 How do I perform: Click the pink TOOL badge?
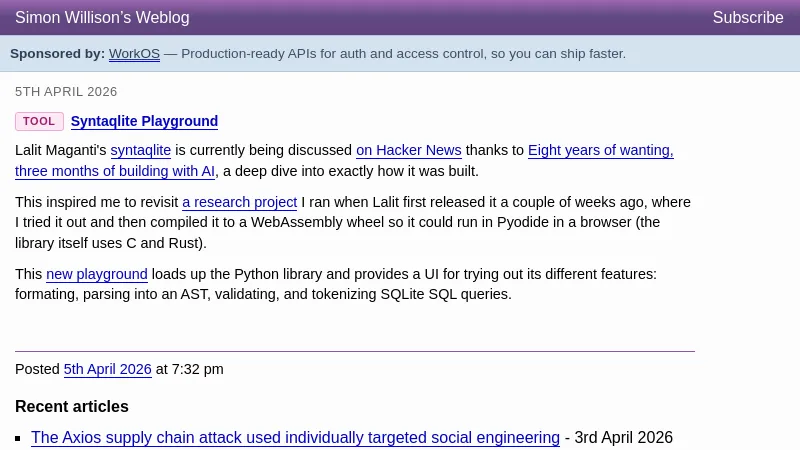tap(39, 121)
